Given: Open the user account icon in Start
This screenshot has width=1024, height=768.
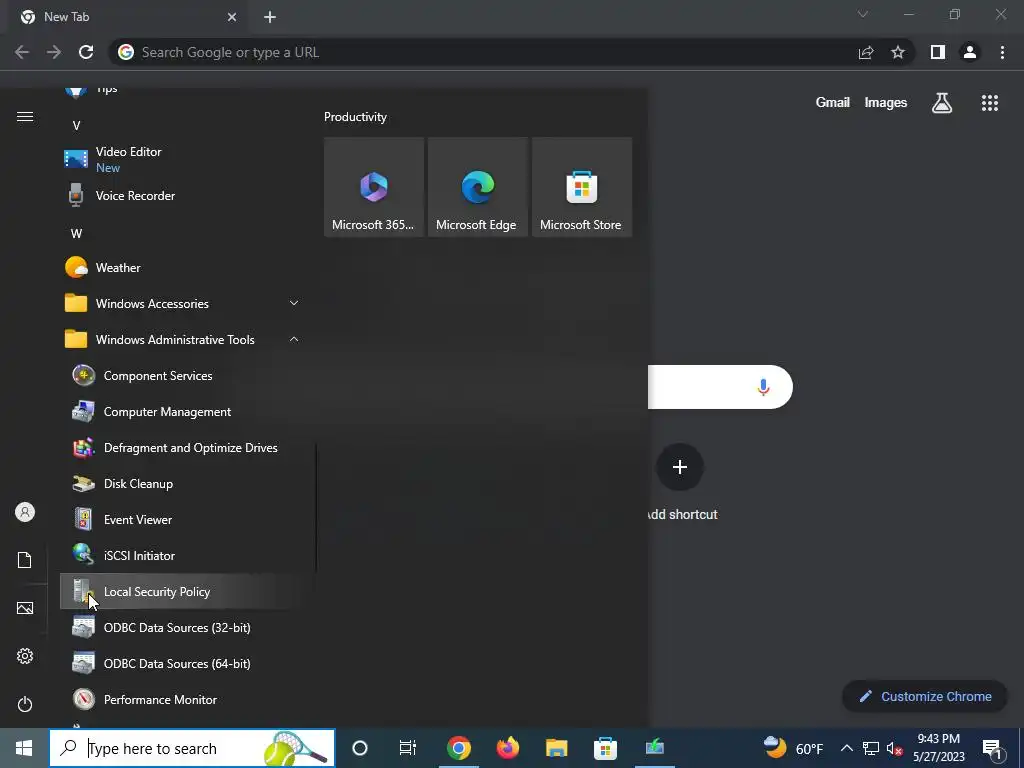Looking at the screenshot, I should click(25, 512).
